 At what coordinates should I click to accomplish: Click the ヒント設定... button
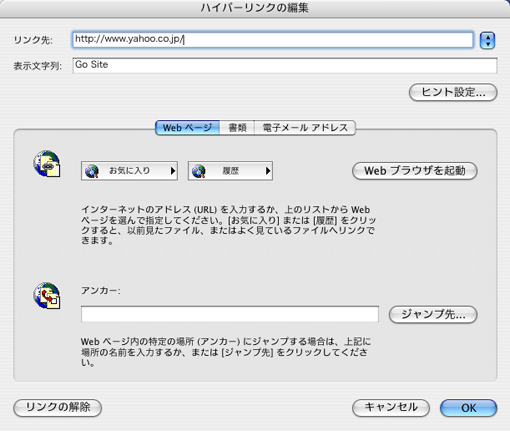[x=453, y=92]
